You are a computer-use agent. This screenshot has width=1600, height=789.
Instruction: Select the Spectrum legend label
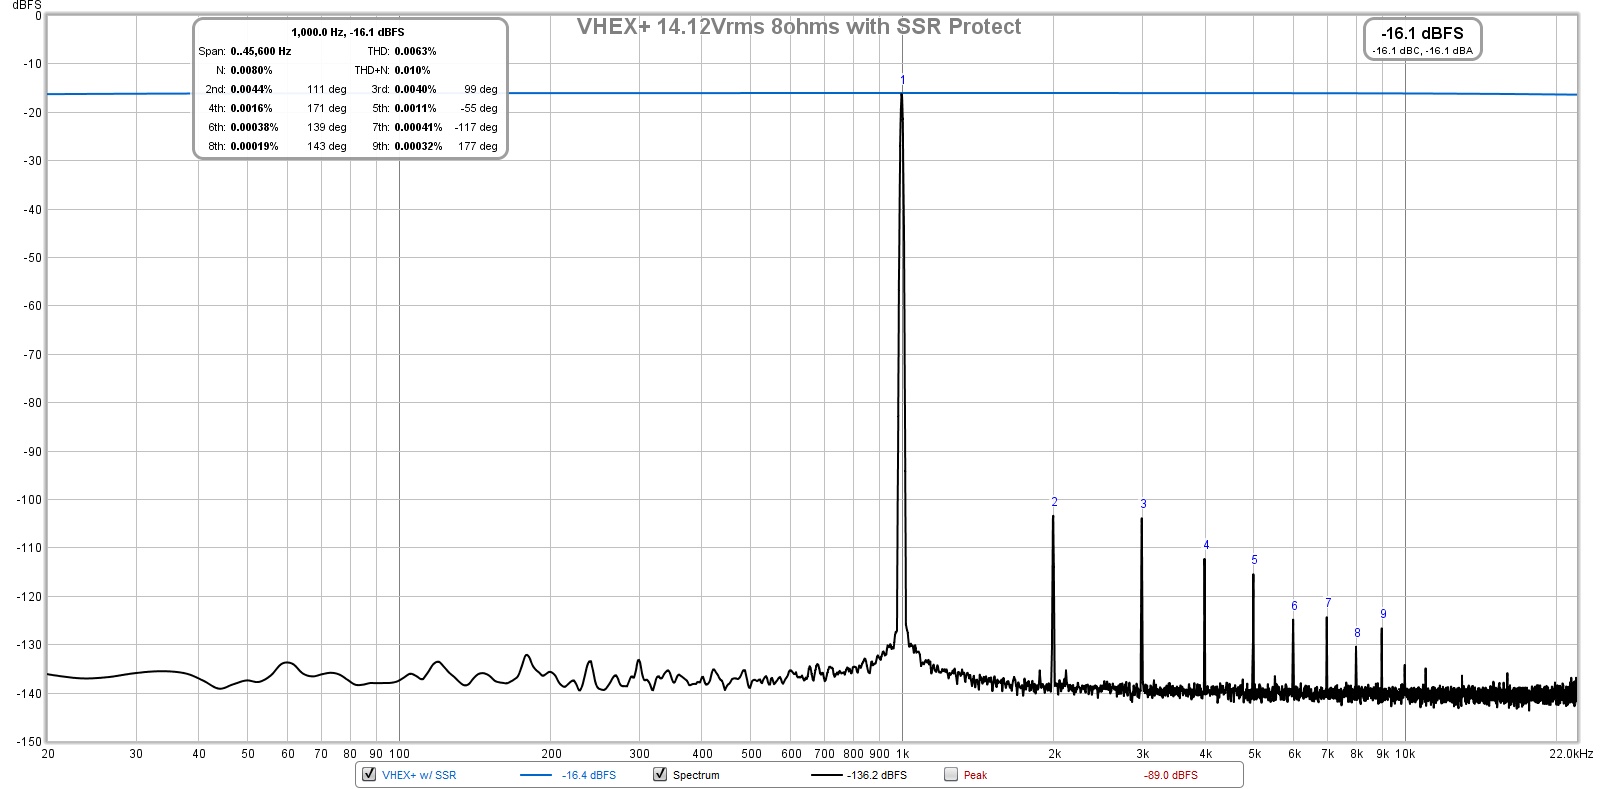[696, 775]
